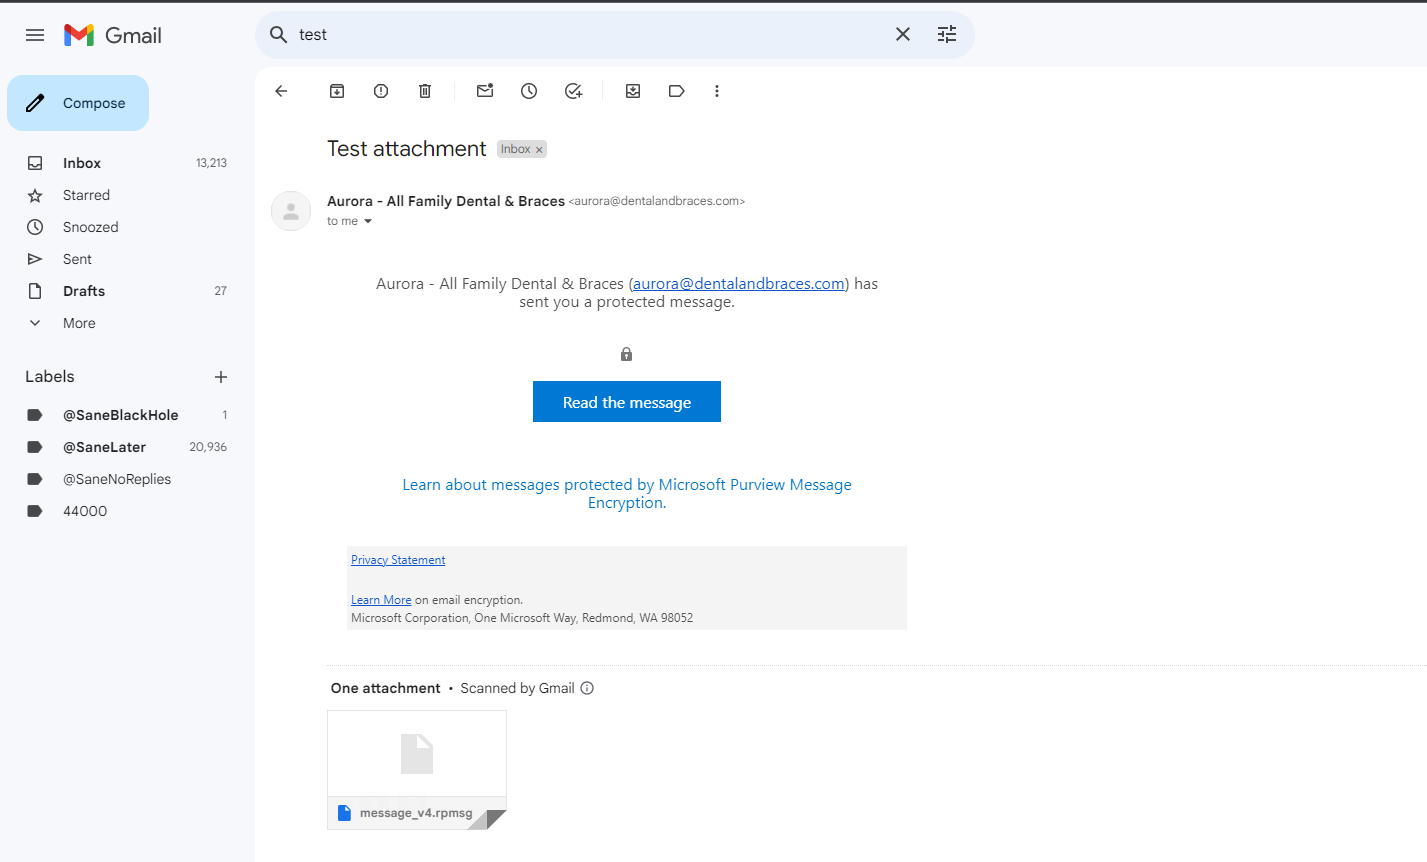Click the 'Test attachment' subject heading
Image resolution: width=1427 pixels, height=862 pixels.
click(x=407, y=149)
